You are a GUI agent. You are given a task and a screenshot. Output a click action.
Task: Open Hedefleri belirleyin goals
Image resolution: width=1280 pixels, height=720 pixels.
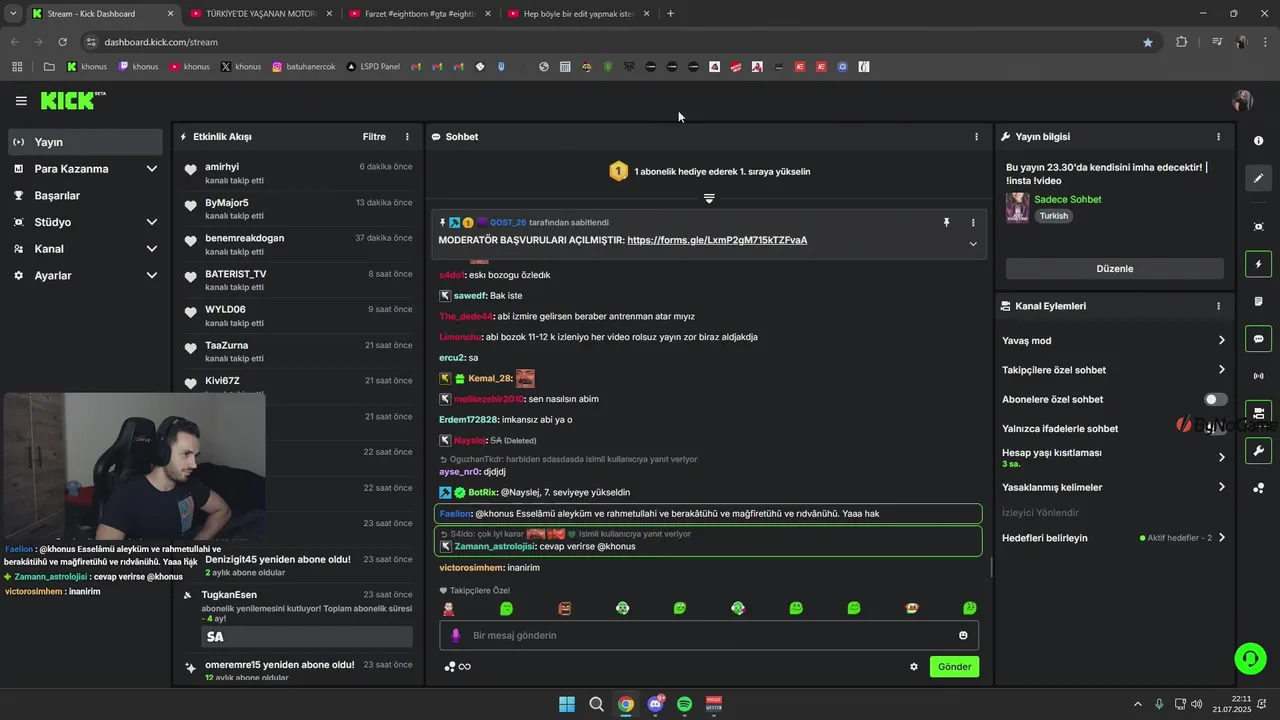1114,538
